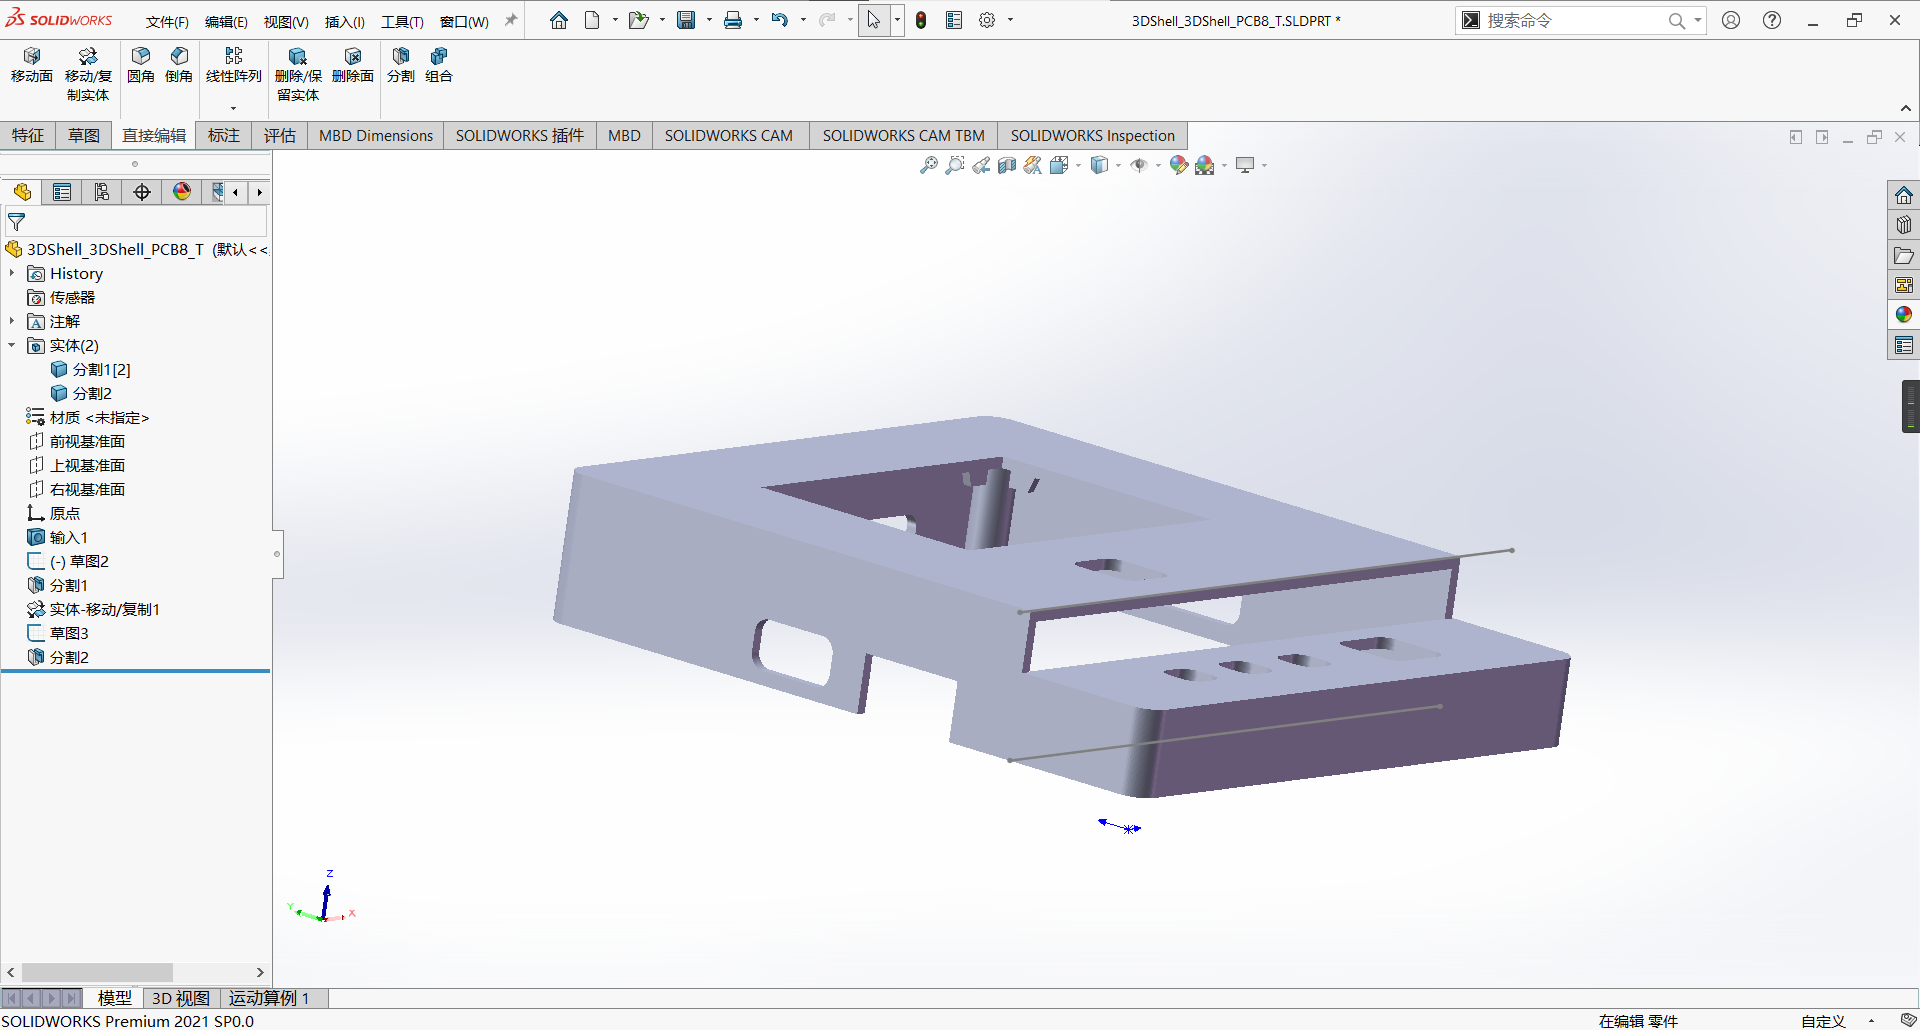
Task: Select the Fillet (圆角) tool
Action: coord(141,65)
